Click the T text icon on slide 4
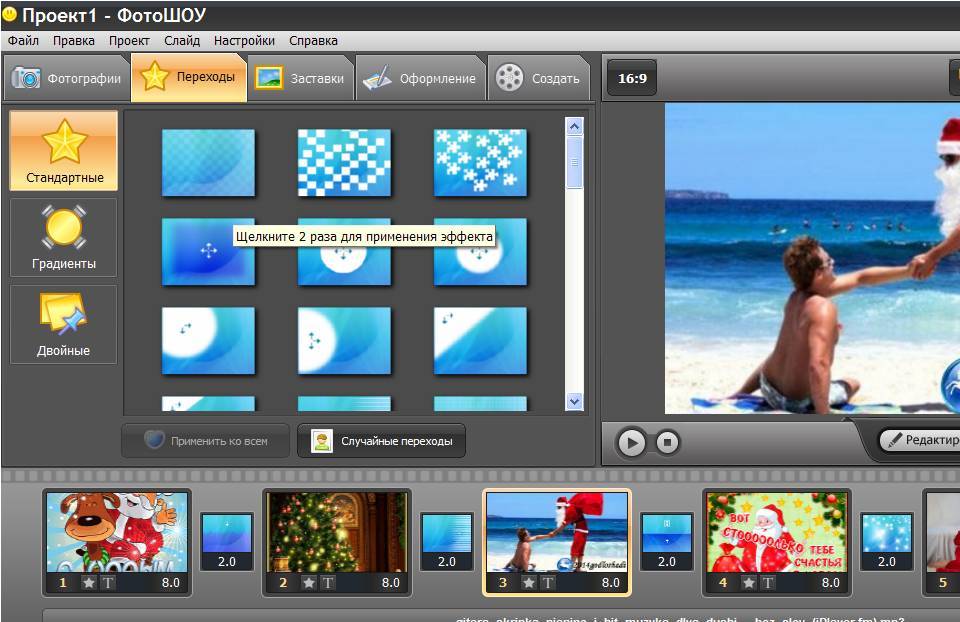 pyautogui.click(x=767, y=583)
